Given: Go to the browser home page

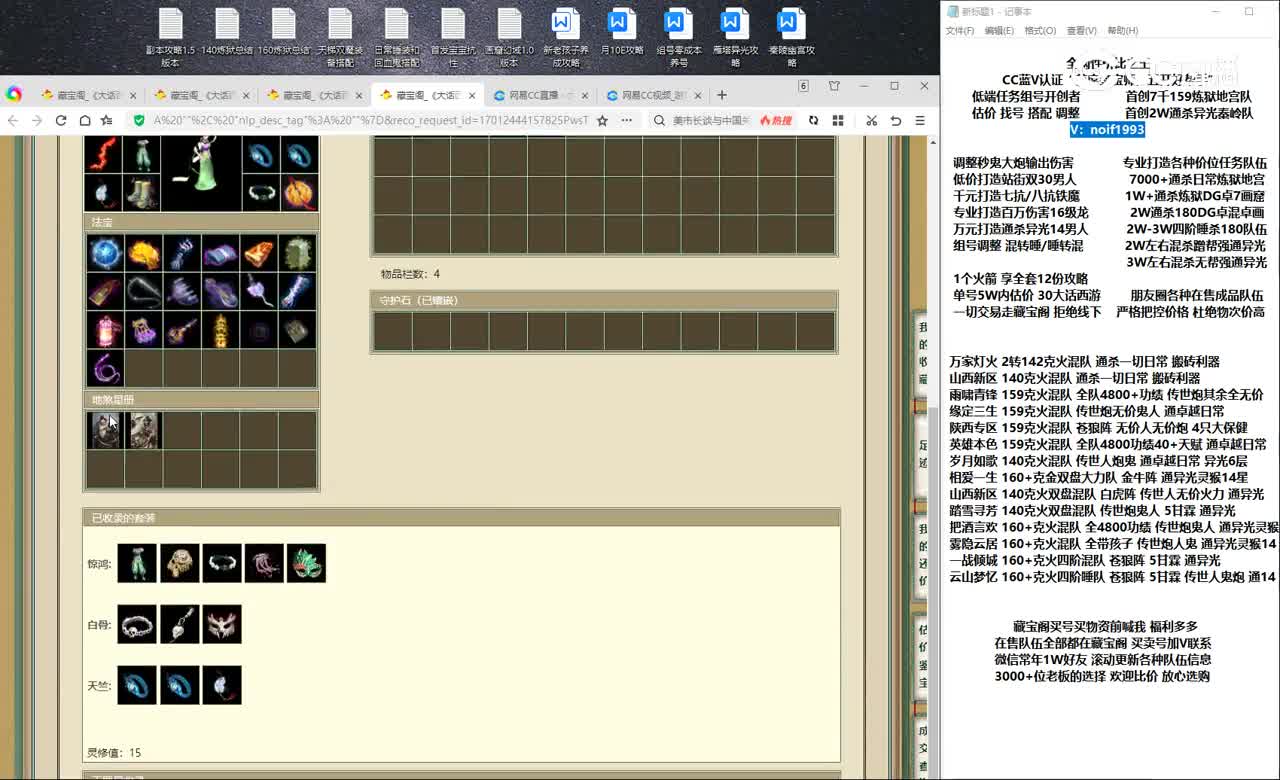Looking at the screenshot, I should coord(85,120).
